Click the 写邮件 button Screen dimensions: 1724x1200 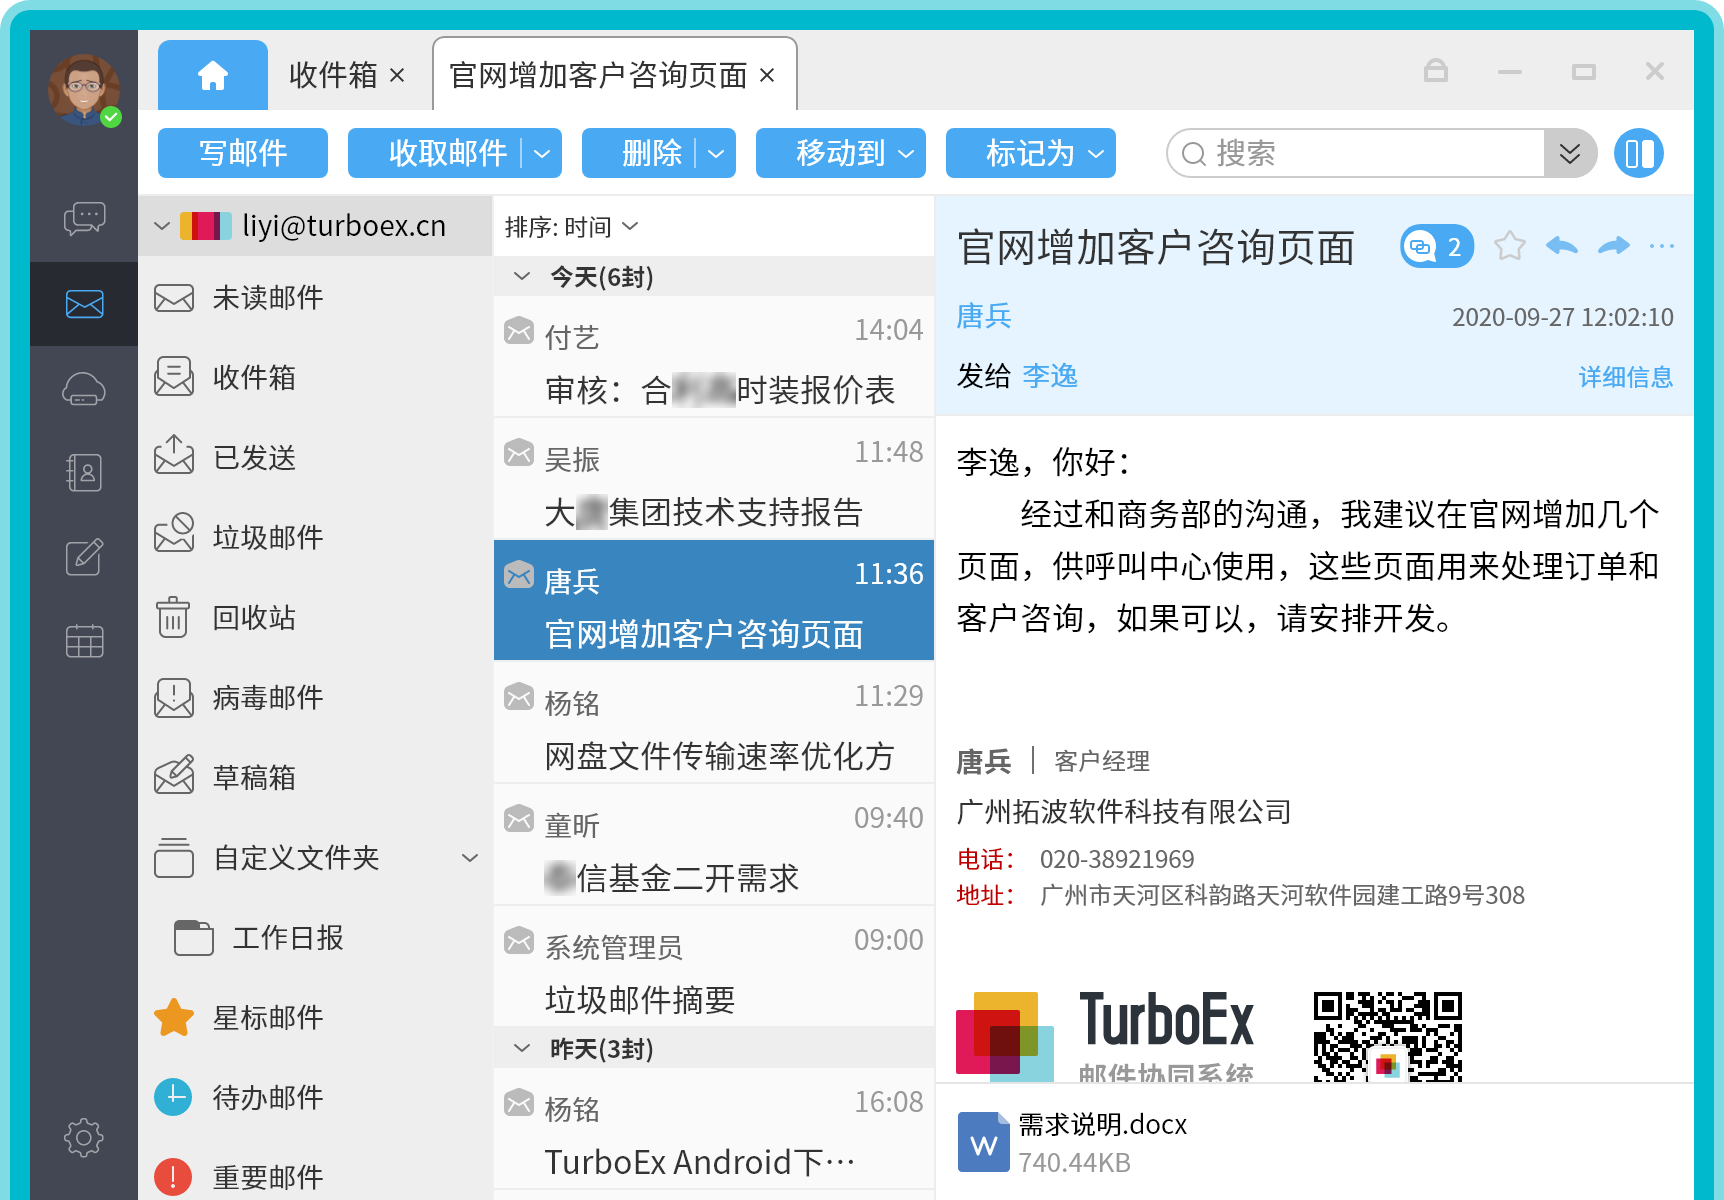point(243,154)
